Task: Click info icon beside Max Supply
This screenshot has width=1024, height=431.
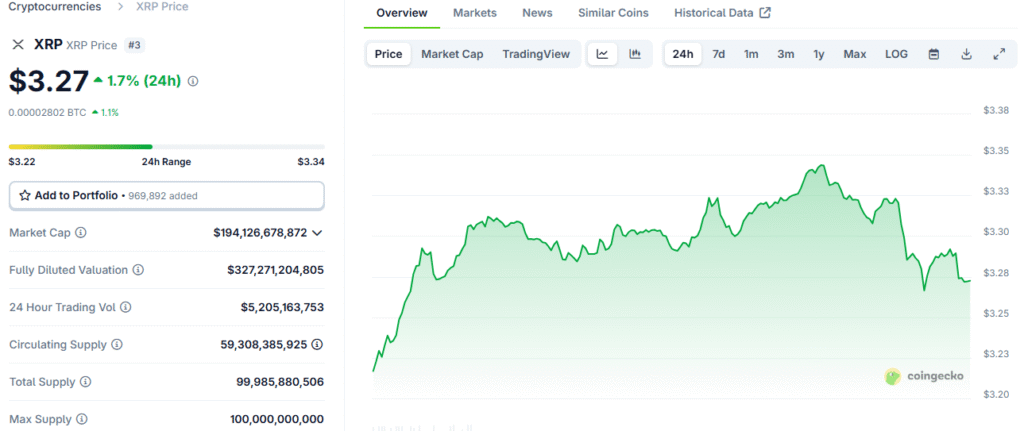Action: pyautogui.click(x=80, y=419)
